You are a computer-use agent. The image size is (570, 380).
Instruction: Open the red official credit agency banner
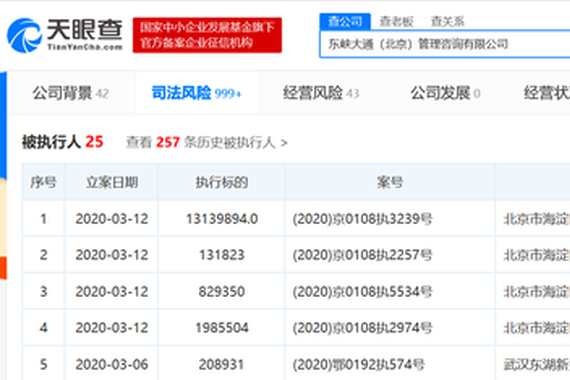207,35
